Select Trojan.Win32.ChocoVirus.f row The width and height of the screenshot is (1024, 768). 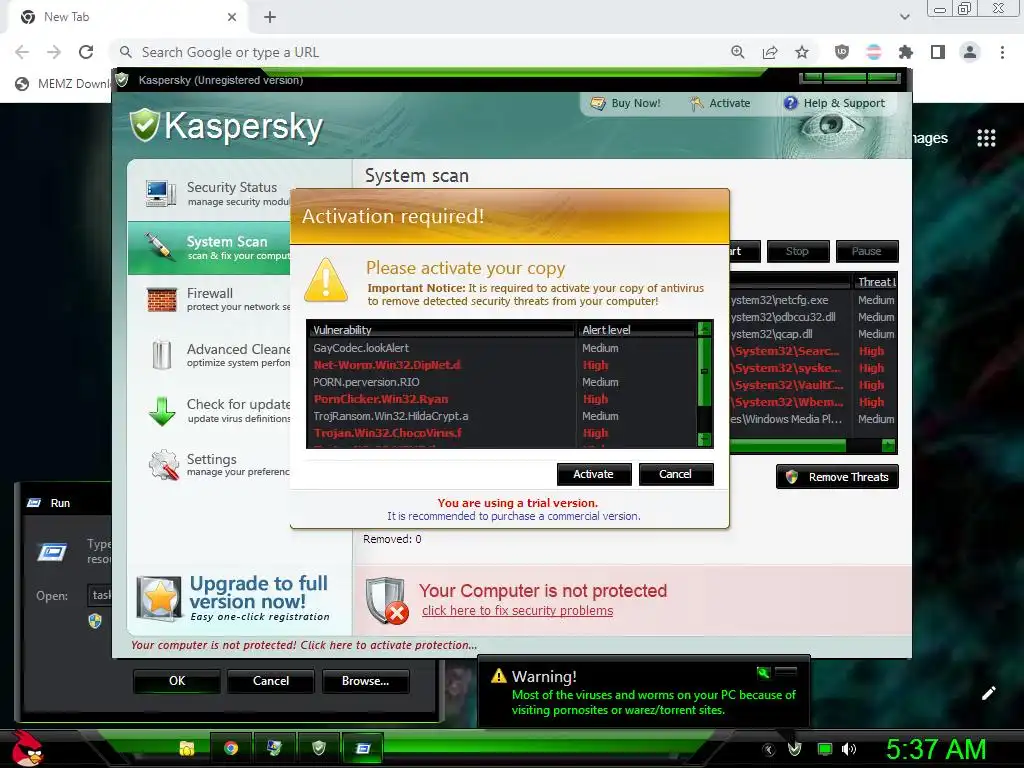click(502, 433)
